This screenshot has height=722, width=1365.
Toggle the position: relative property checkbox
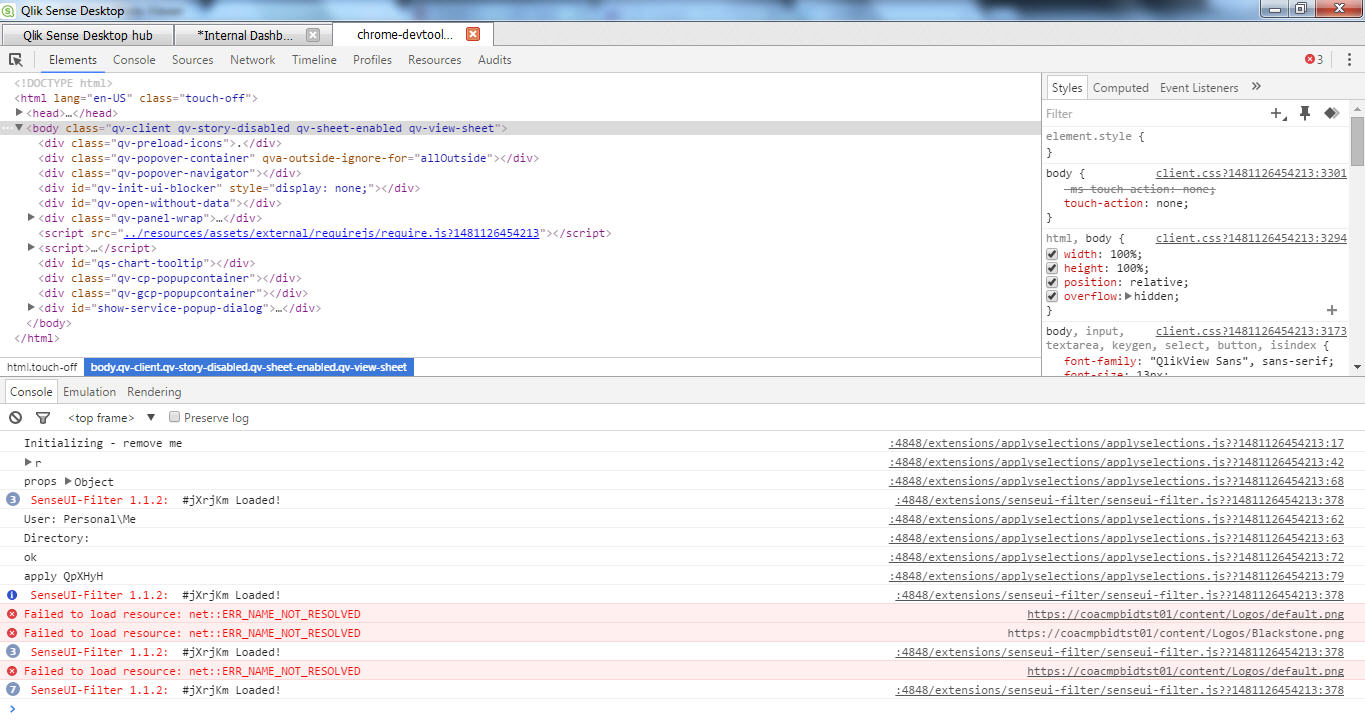tap(1052, 282)
